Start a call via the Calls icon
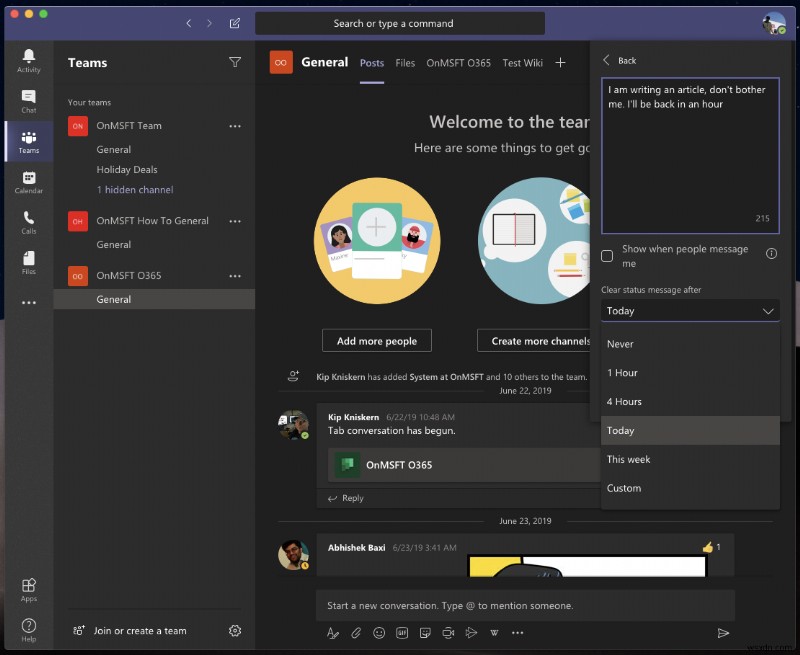The height and width of the screenshot is (655, 800). [29, 218]
